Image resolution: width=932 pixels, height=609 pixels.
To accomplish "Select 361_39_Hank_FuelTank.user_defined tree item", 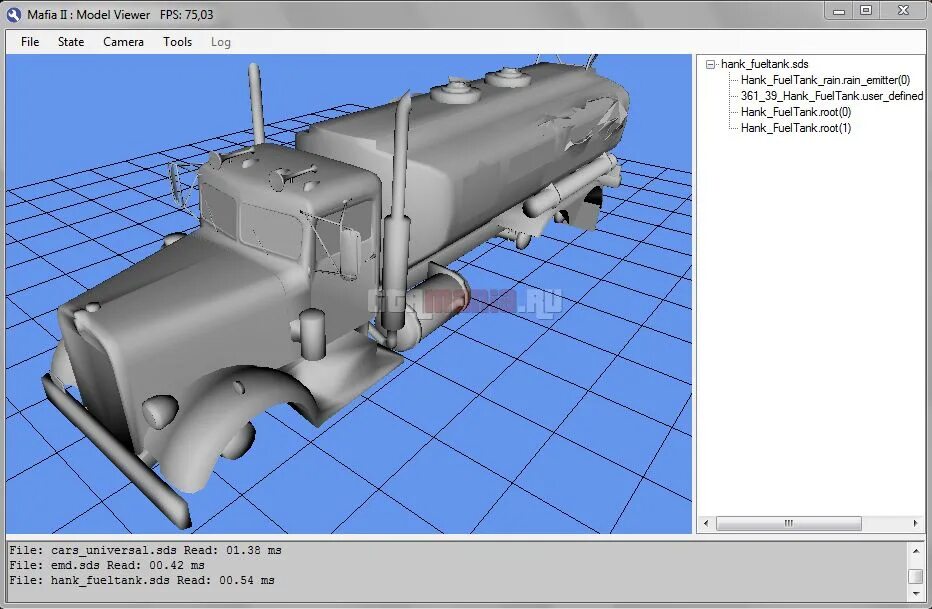I will tap(832, 96).
